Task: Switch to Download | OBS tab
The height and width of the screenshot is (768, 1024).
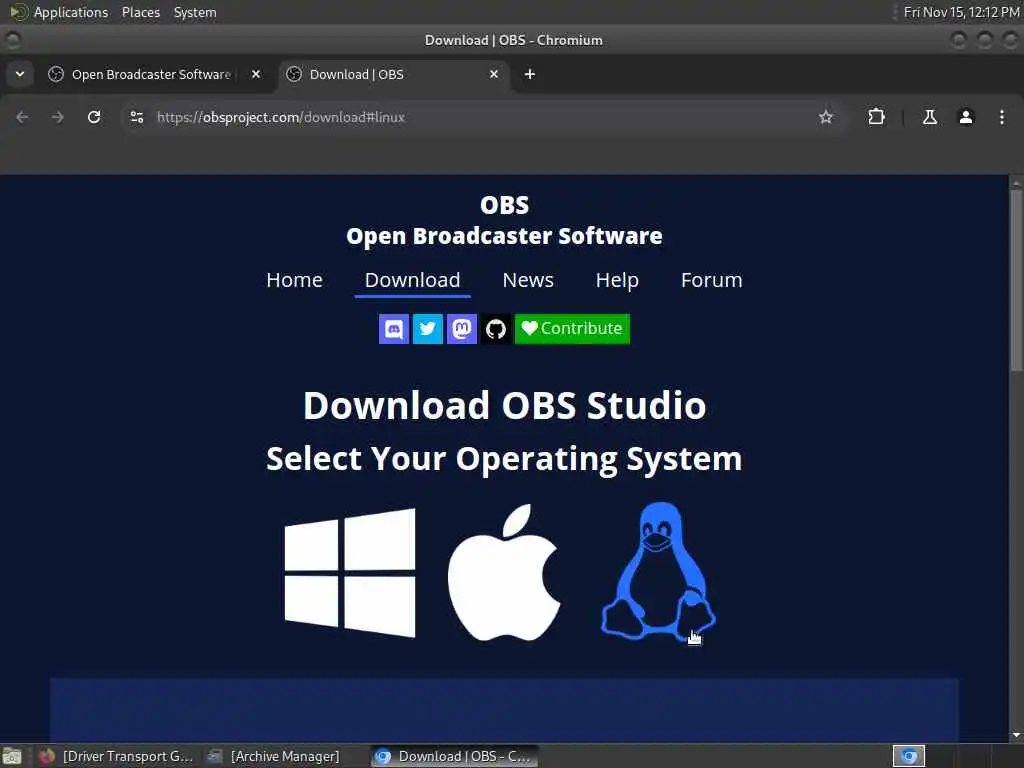Action: (394, 74)
